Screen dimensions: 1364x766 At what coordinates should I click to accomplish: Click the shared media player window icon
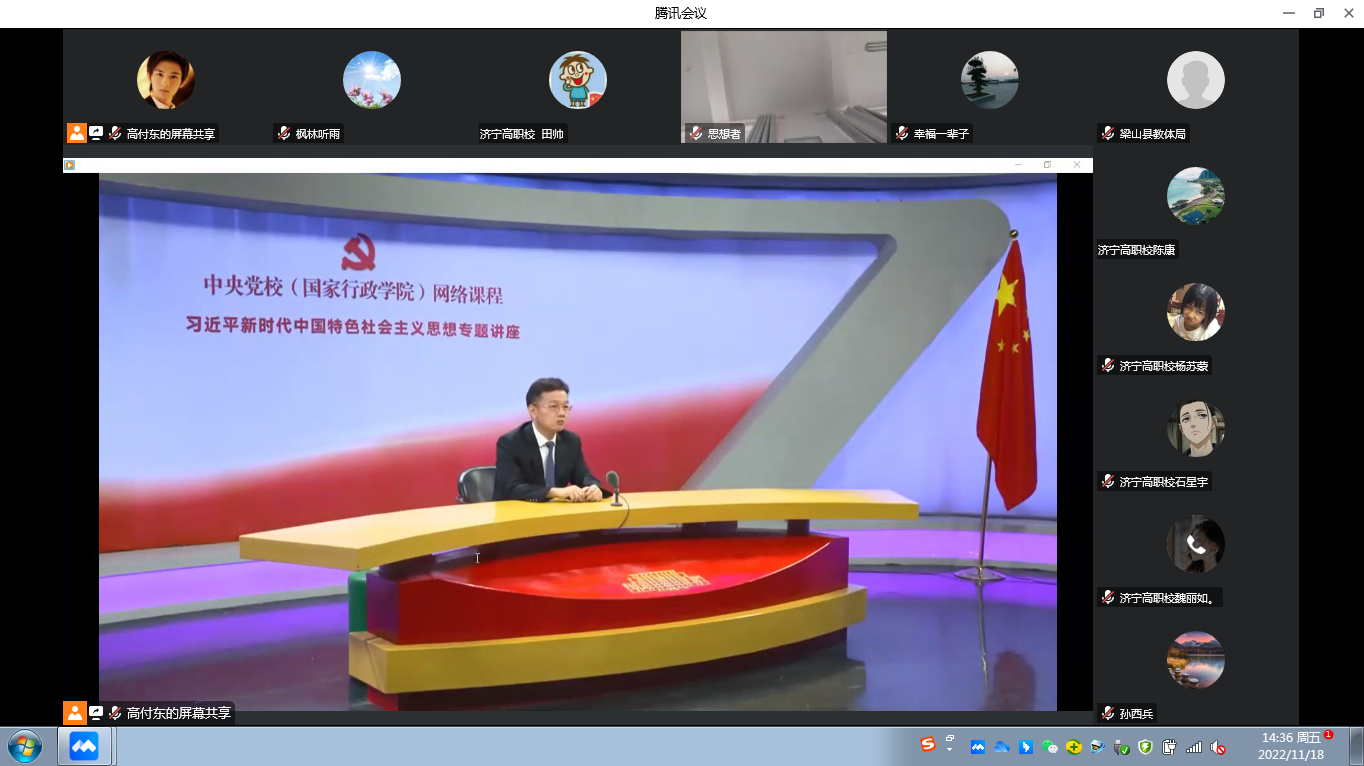[x=70, y=165]
